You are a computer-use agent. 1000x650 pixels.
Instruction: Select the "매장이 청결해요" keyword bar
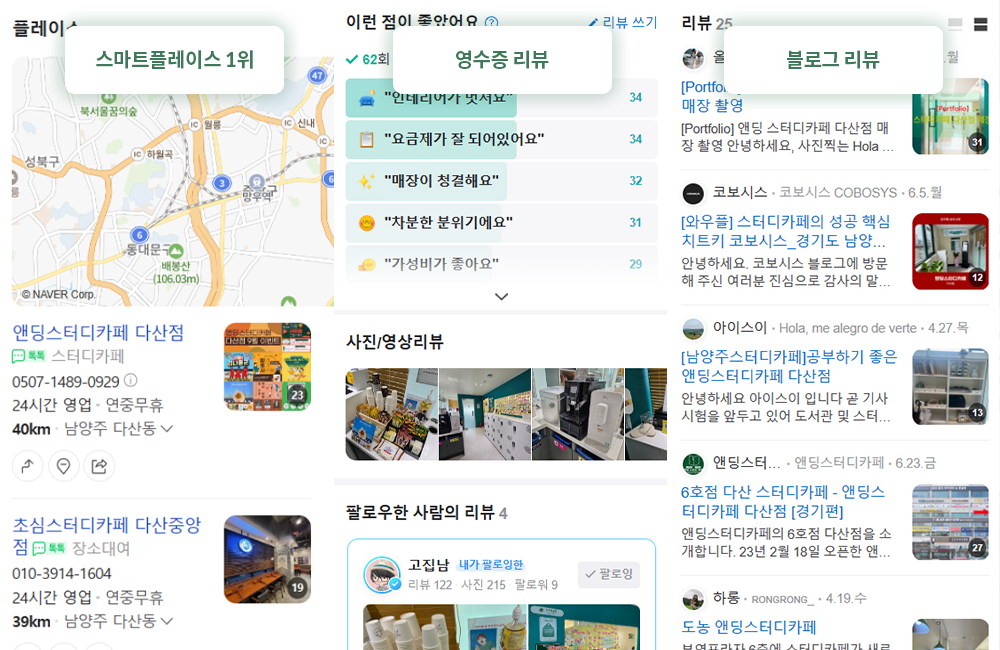click(501, 181)
